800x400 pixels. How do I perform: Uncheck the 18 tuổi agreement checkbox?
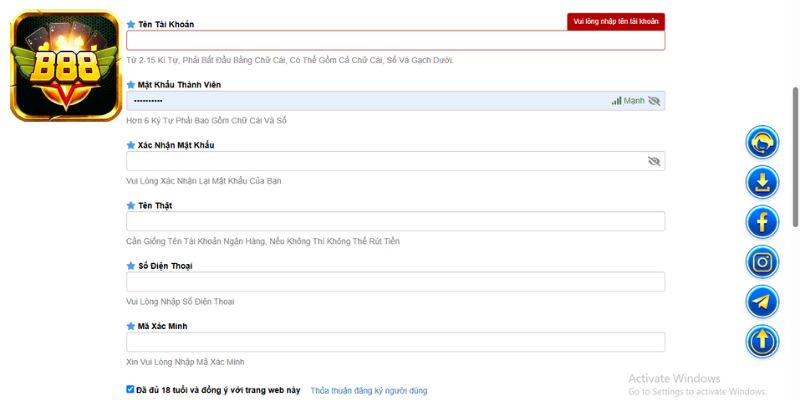pos(130,389)
